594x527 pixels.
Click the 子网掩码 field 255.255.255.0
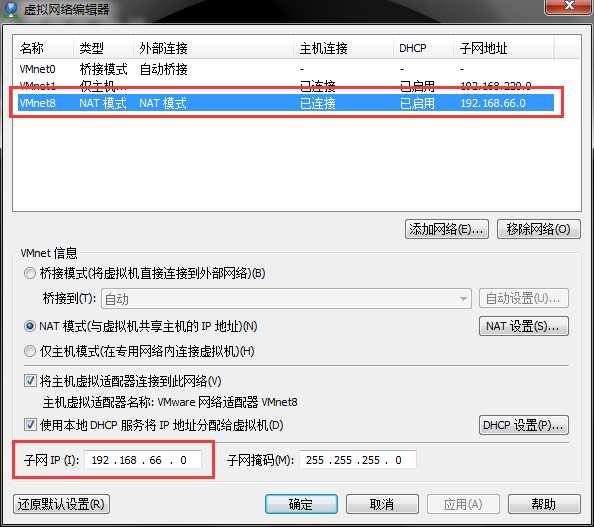[x=358, y=460]
